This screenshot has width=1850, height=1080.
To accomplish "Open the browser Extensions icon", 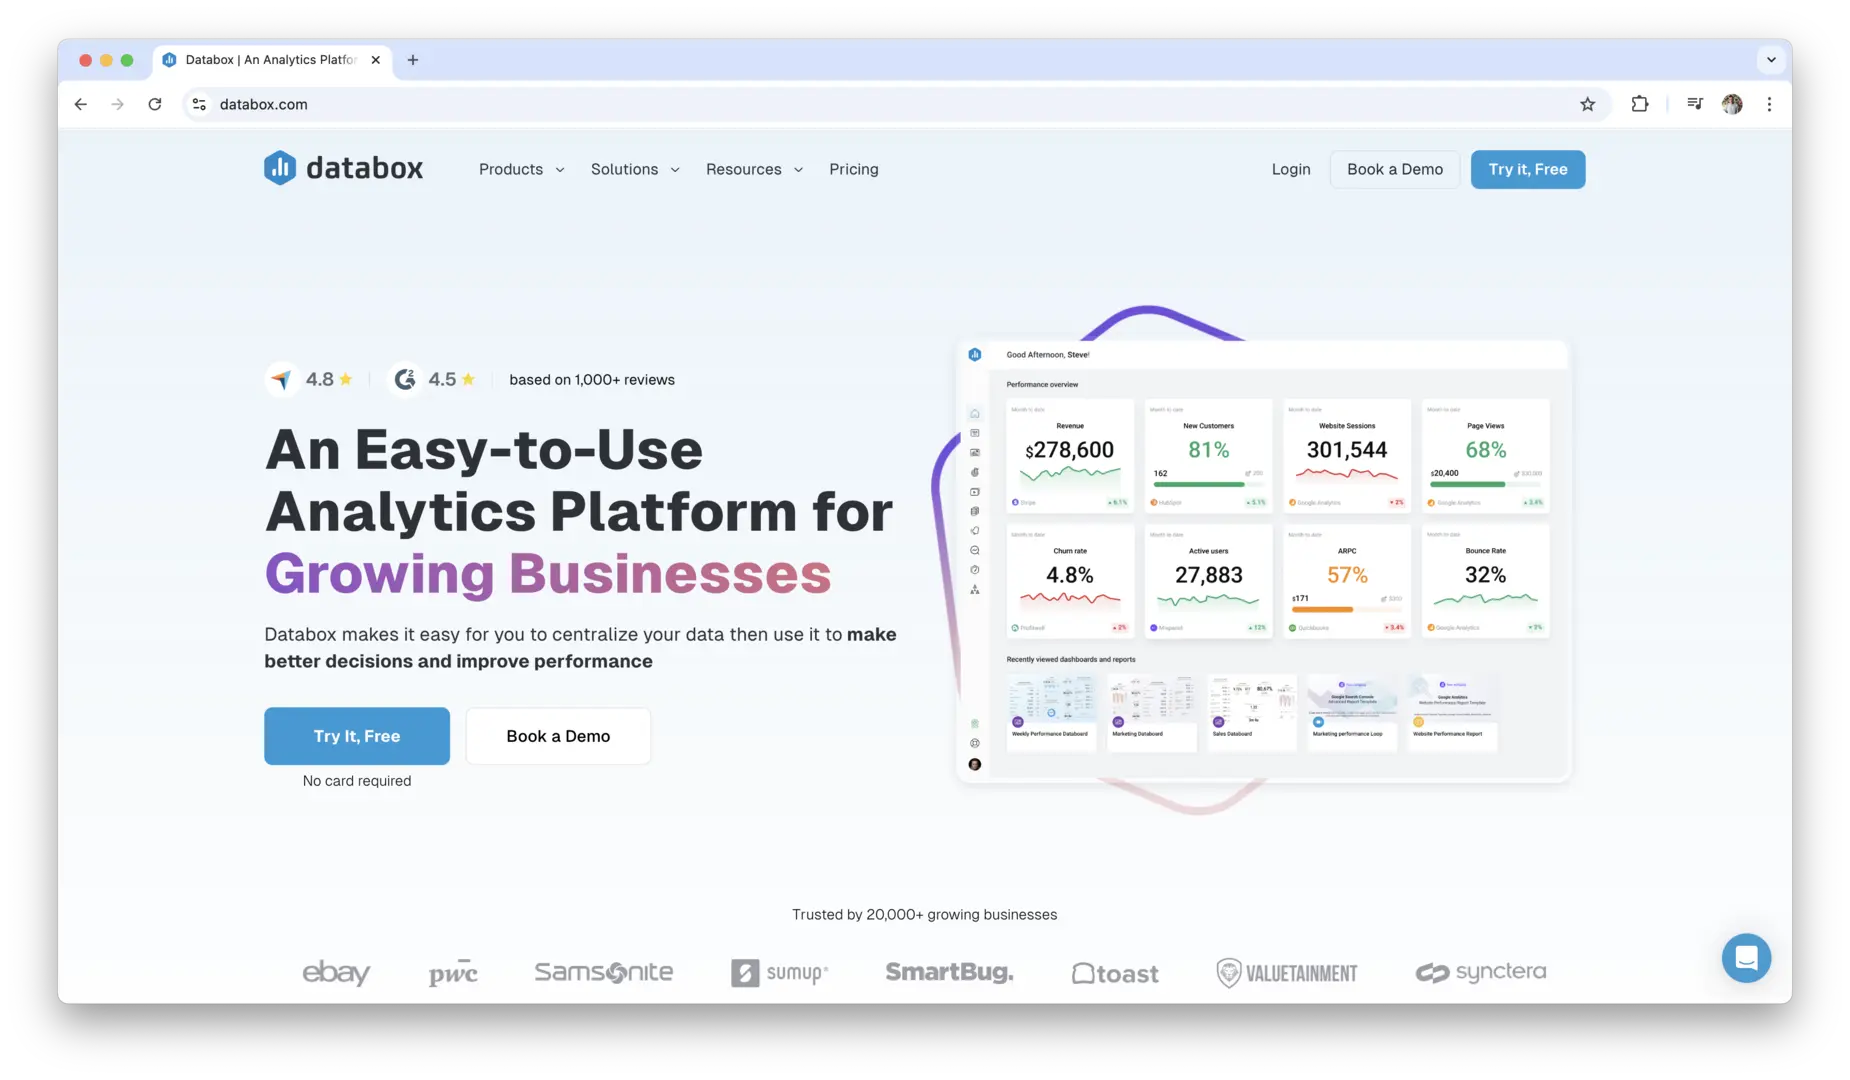I will point(1640,104).
